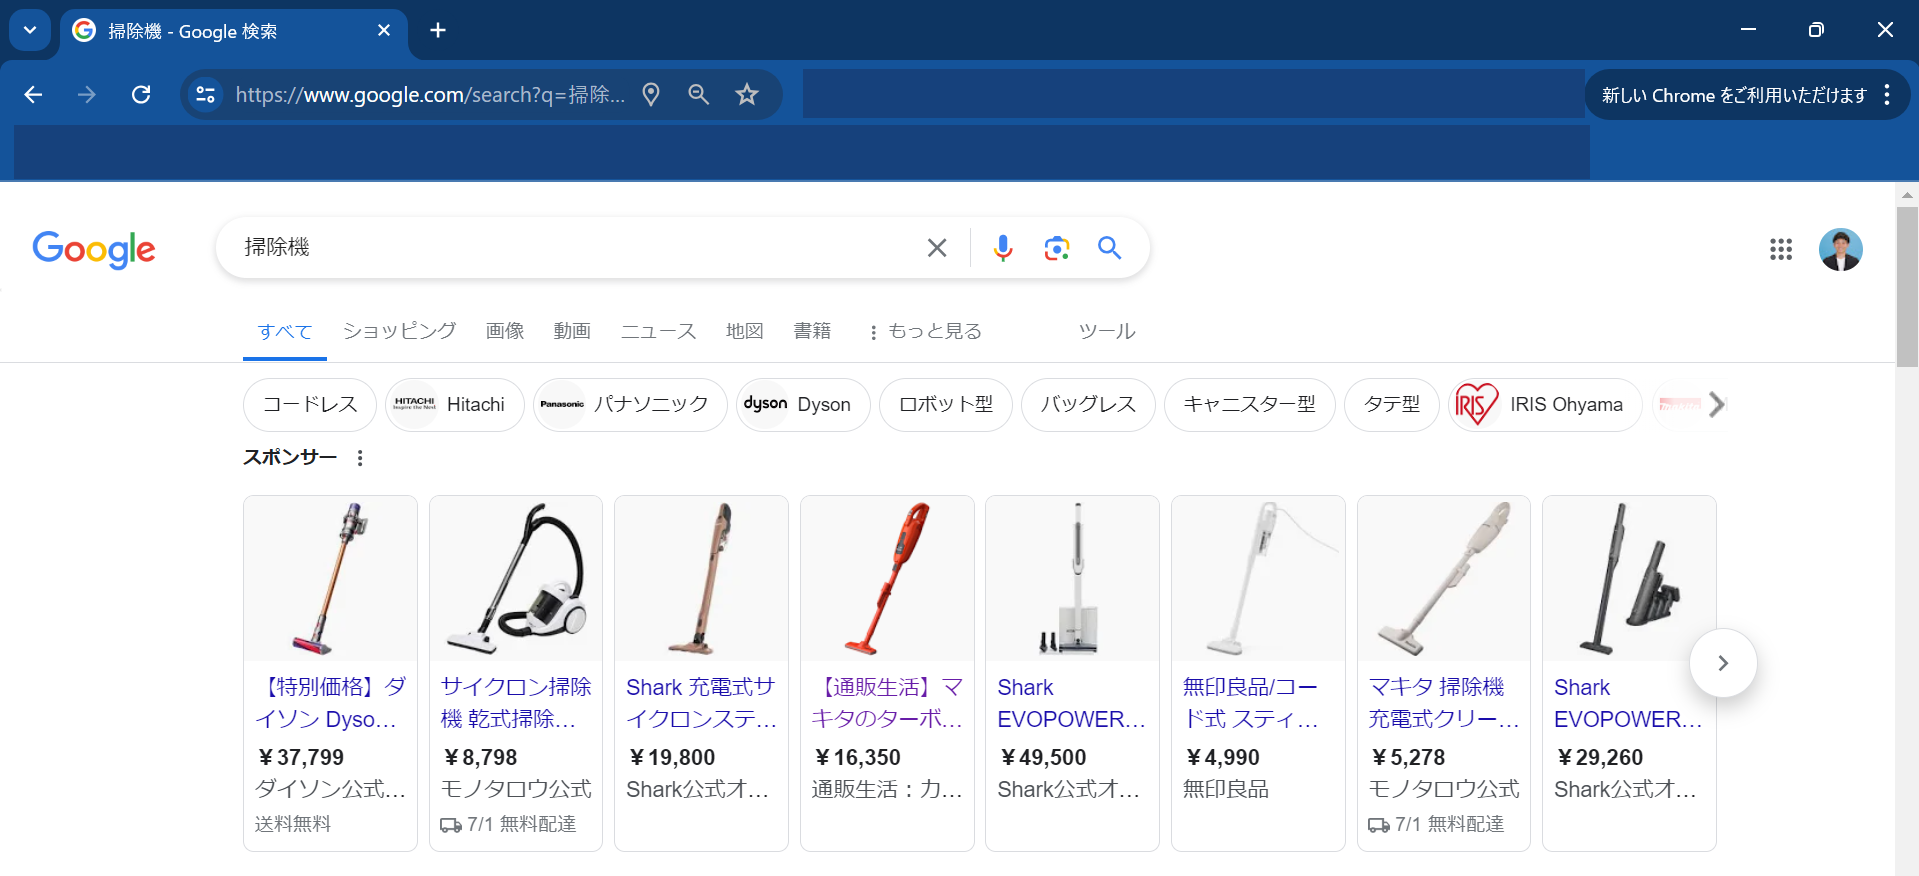The image size is (1919, 876).
Task: Open Shark EVOPOWER ¥49,500 product link
Action: click(1072, 703)
